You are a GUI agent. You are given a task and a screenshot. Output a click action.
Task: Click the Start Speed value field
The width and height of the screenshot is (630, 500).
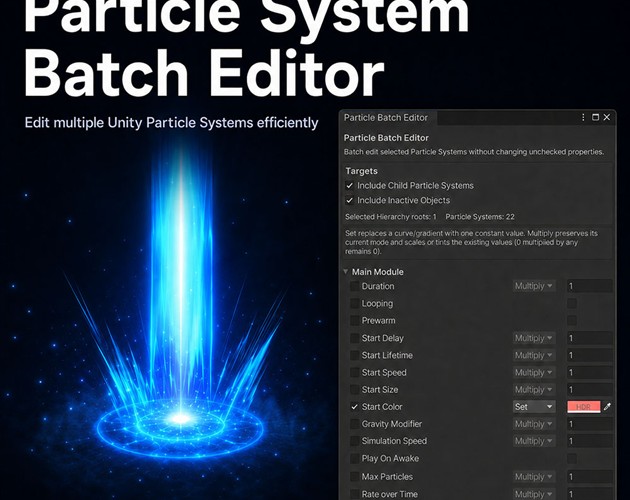coord(589,373)
